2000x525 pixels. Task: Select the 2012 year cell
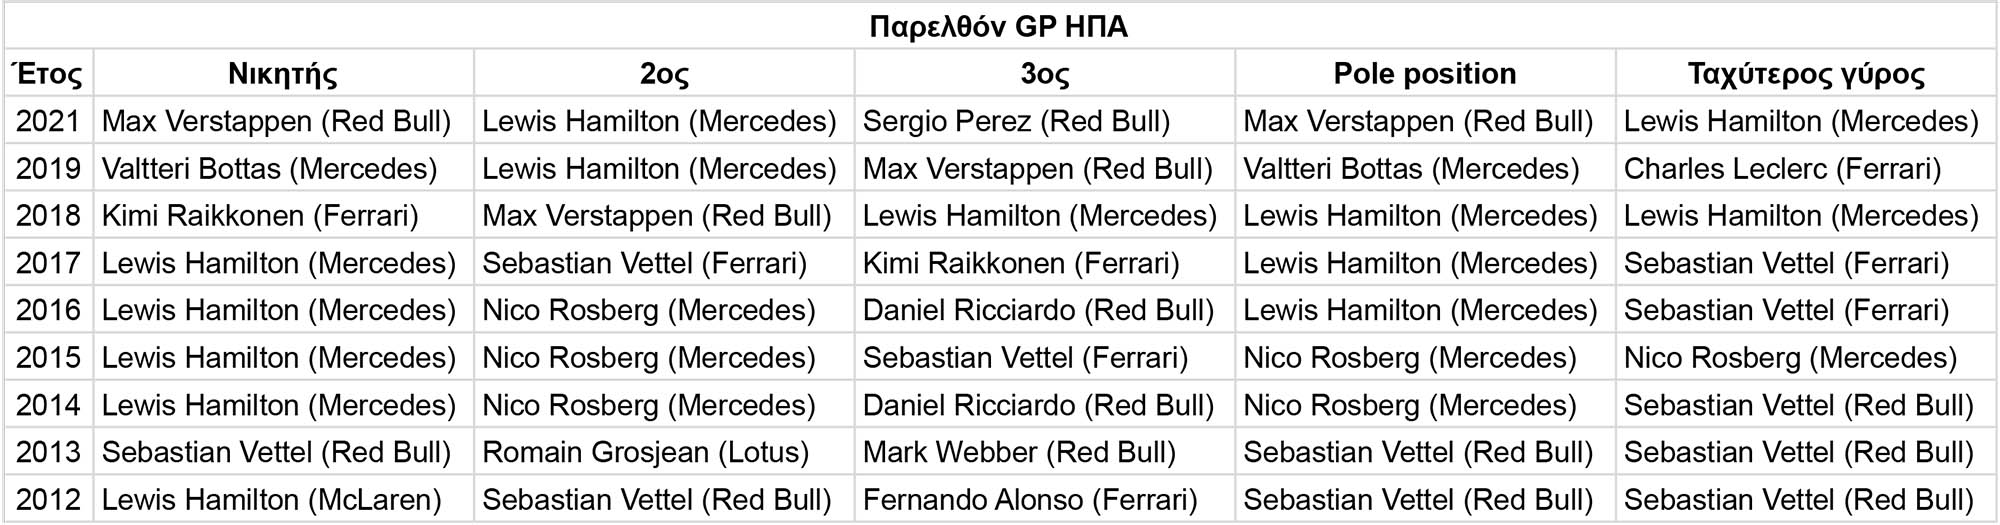click(x=48, y=500)
